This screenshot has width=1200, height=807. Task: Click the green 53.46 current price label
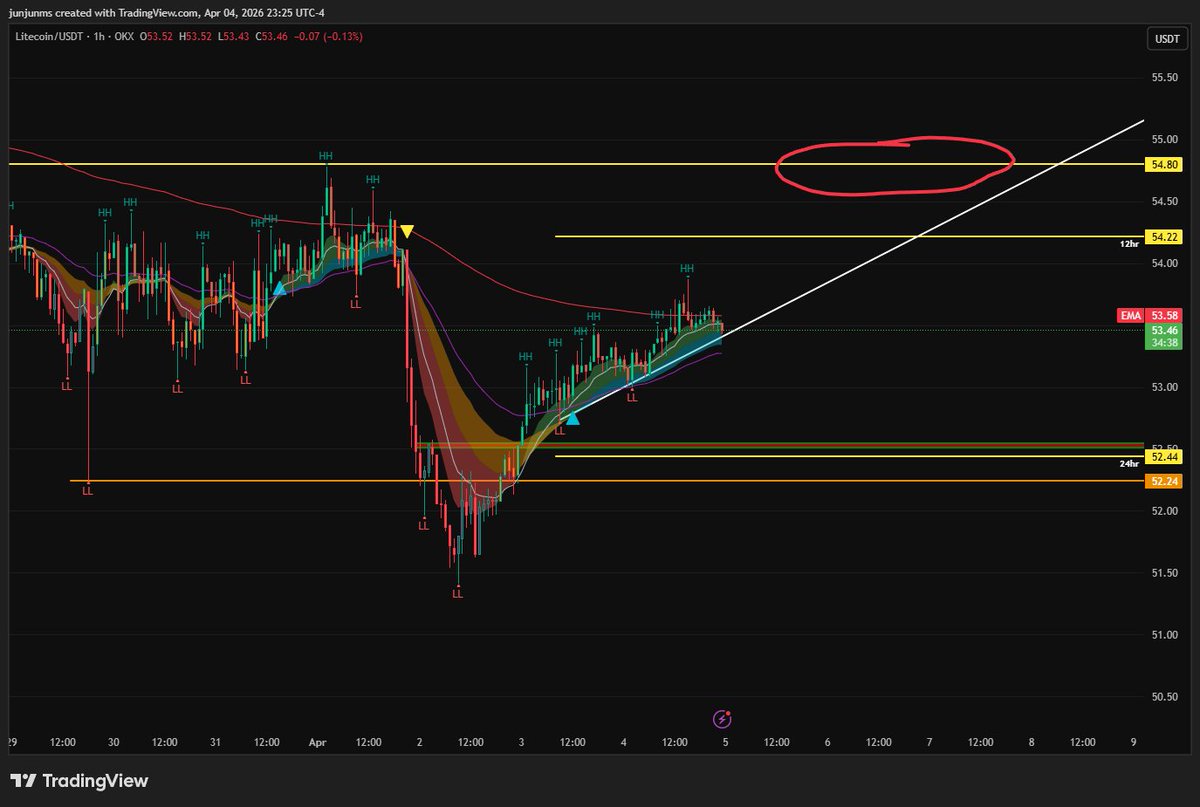click(1163, 329)
